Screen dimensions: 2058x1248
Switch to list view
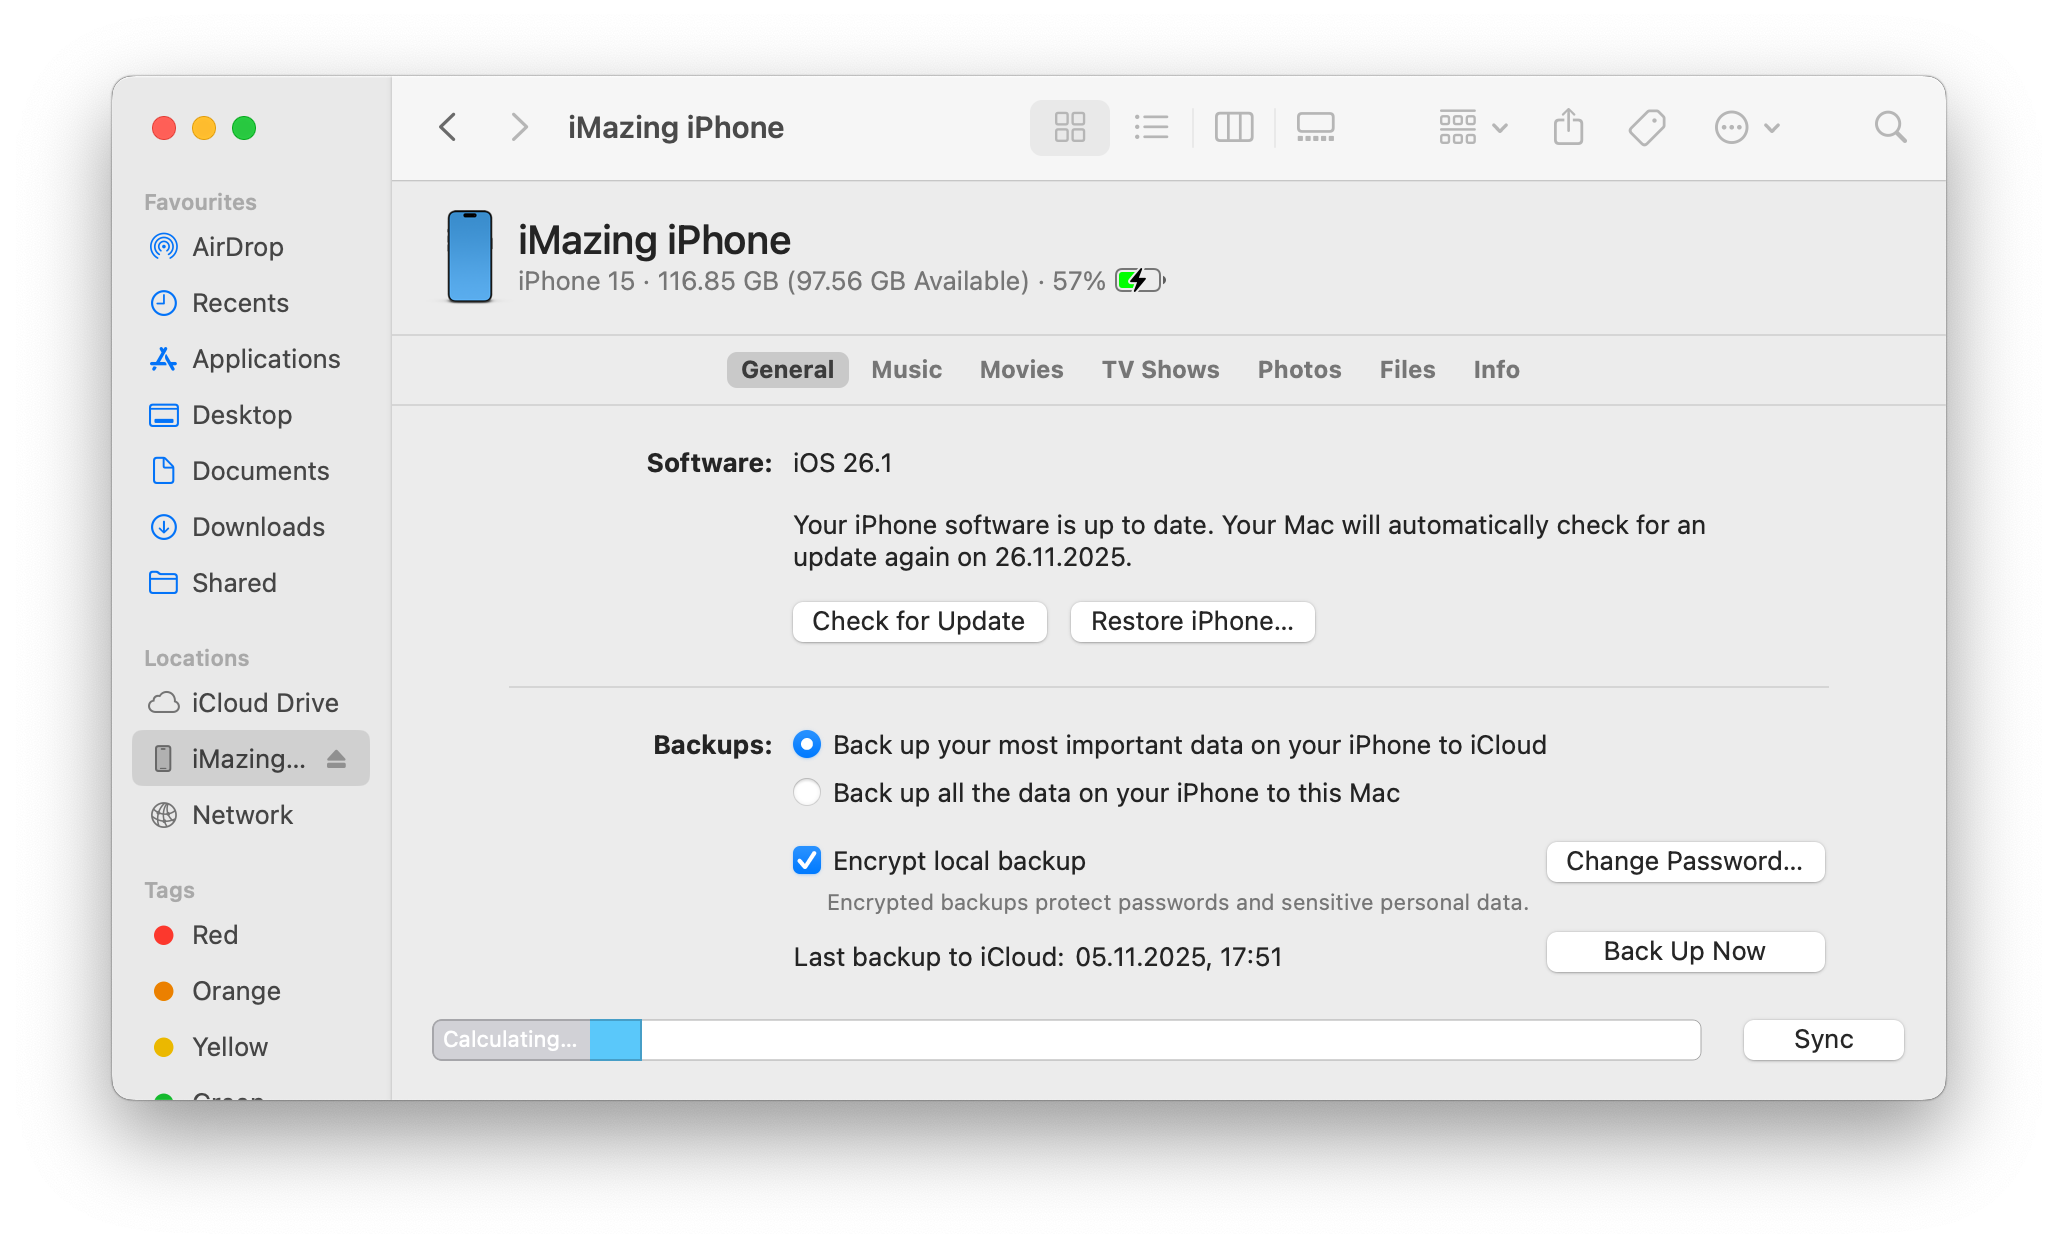click(1151, 127)
